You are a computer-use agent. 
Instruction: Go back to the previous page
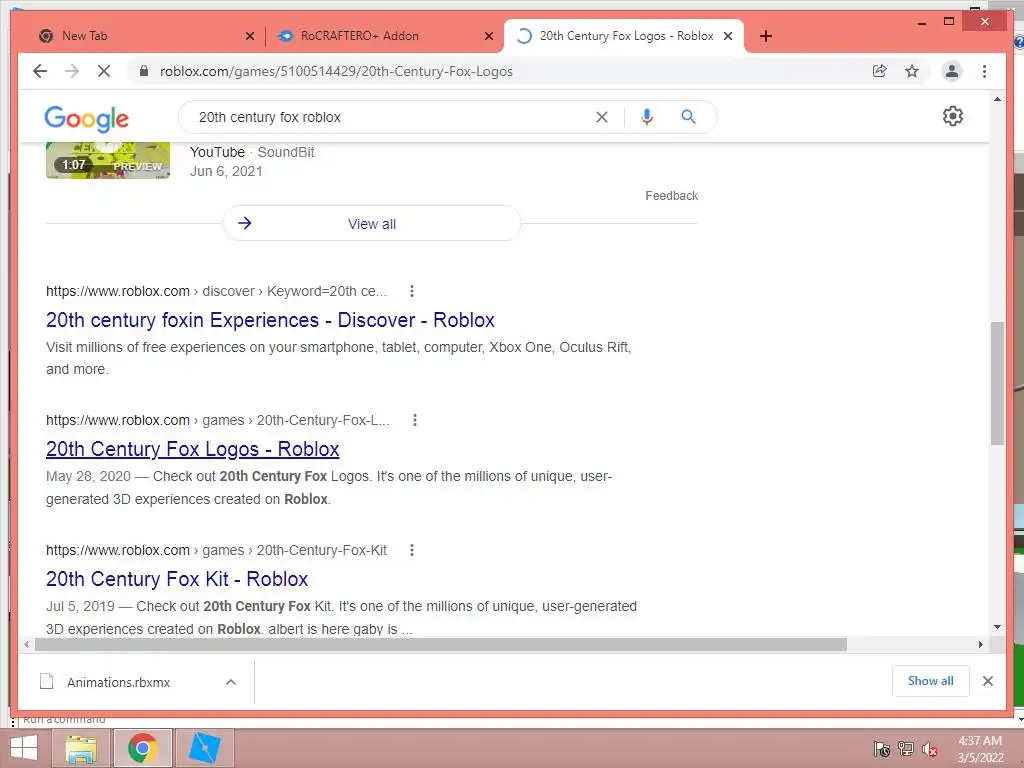pyautogui.click(x=40, y=71)
